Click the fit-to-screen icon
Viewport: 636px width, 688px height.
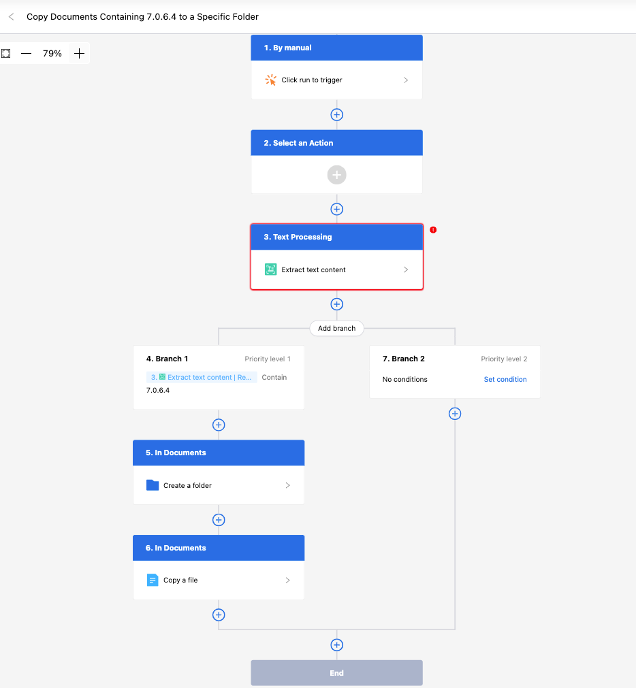pyautogui.click(x=5, y=53)
